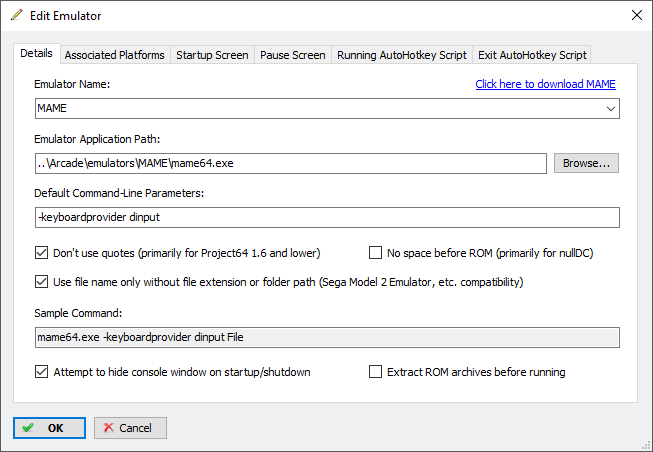Confirm with the OK button
653x452 pixels.
point(49,428)
